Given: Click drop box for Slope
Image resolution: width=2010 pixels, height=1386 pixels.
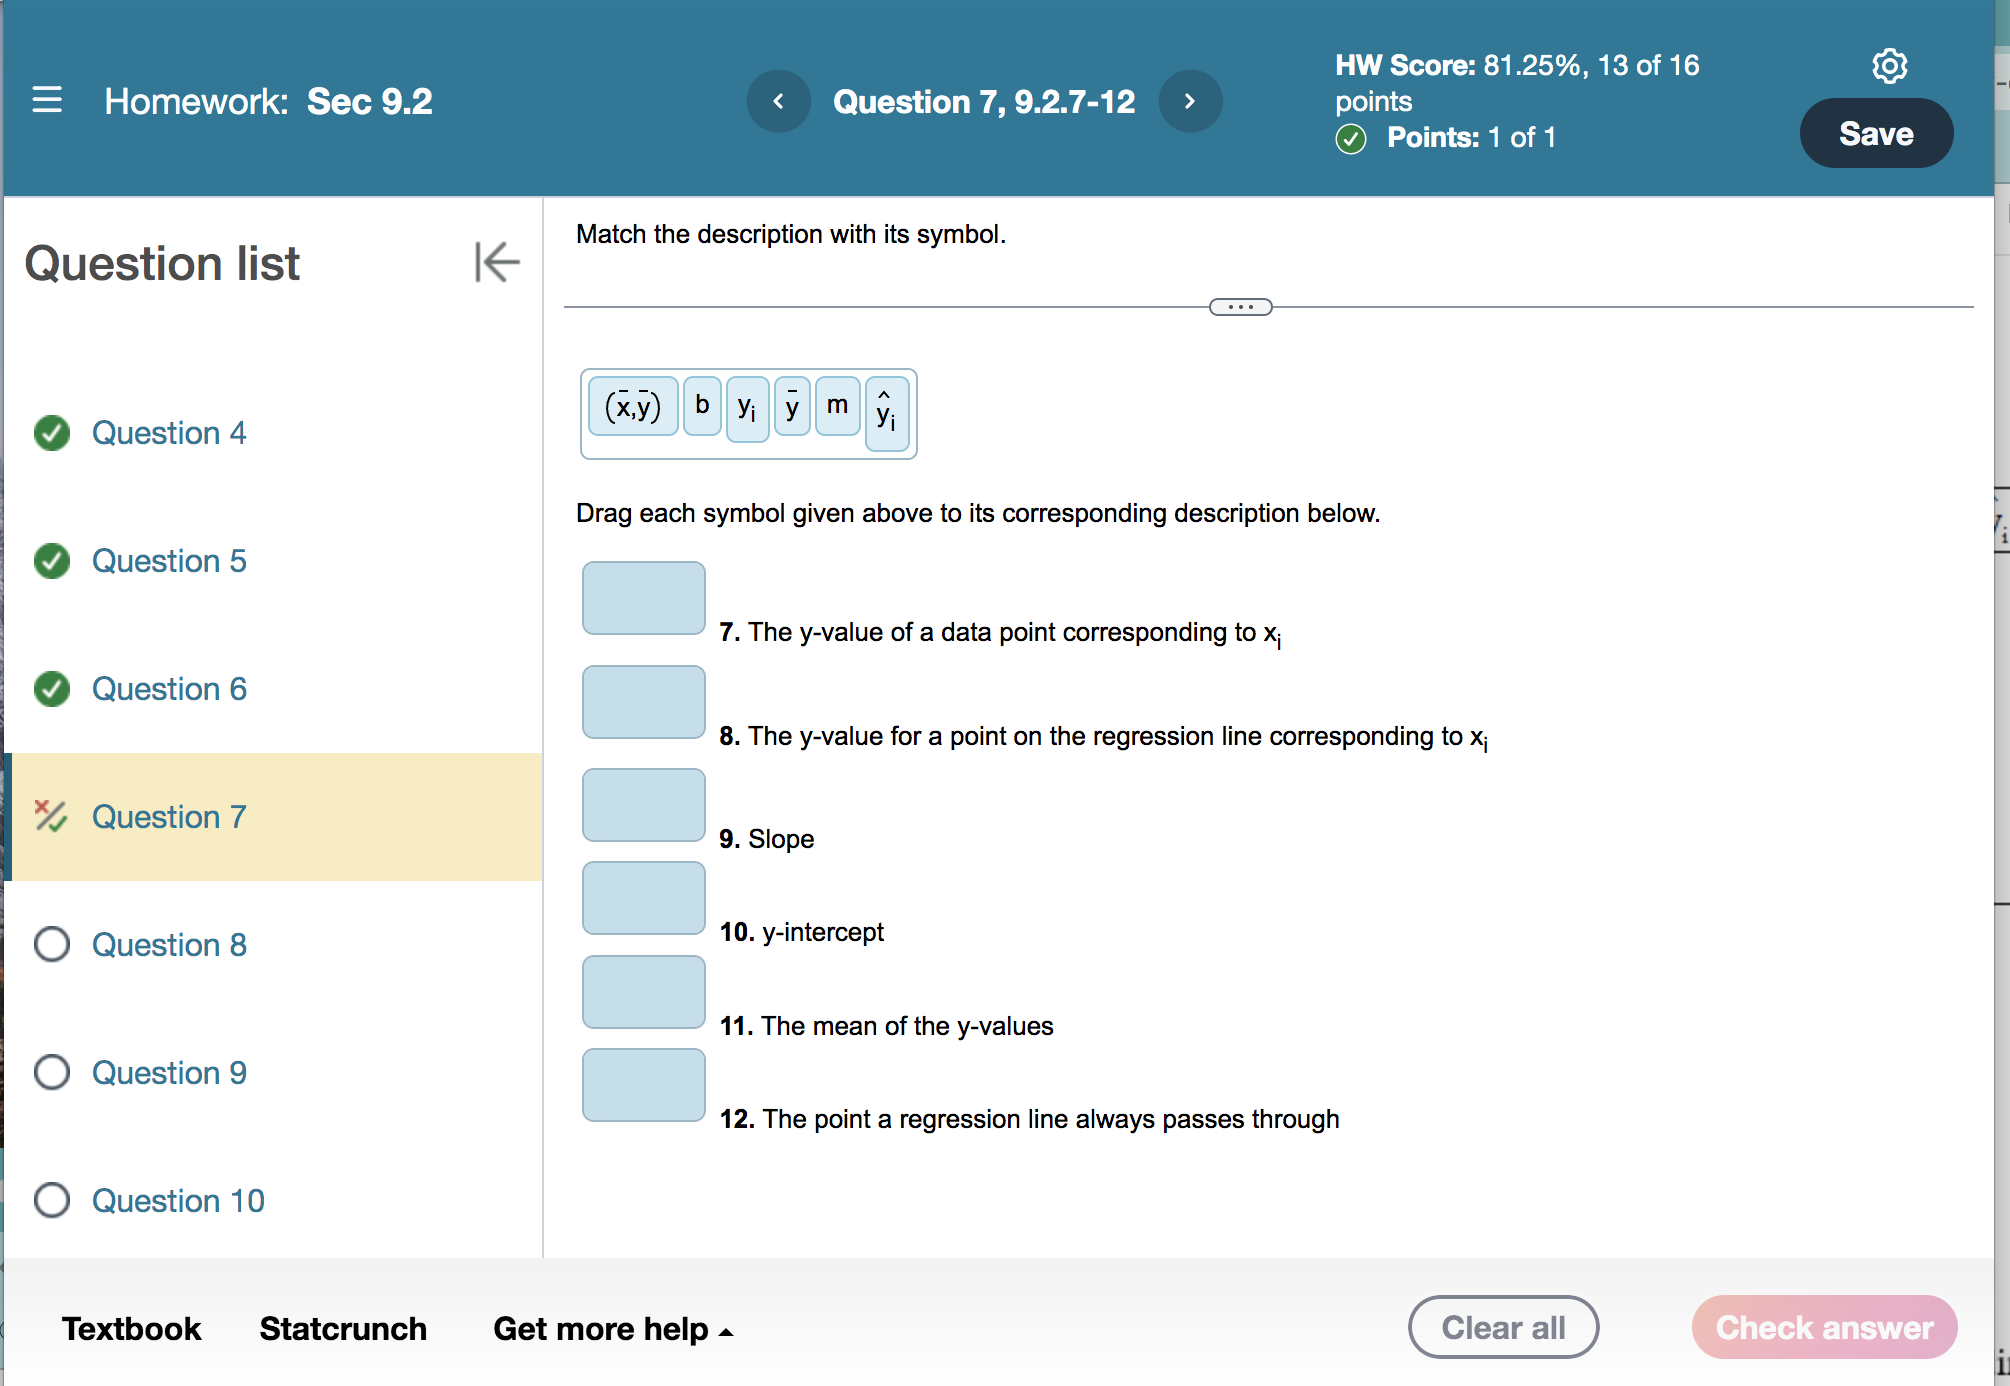Looking at the screenshot, I should point(643,805).
